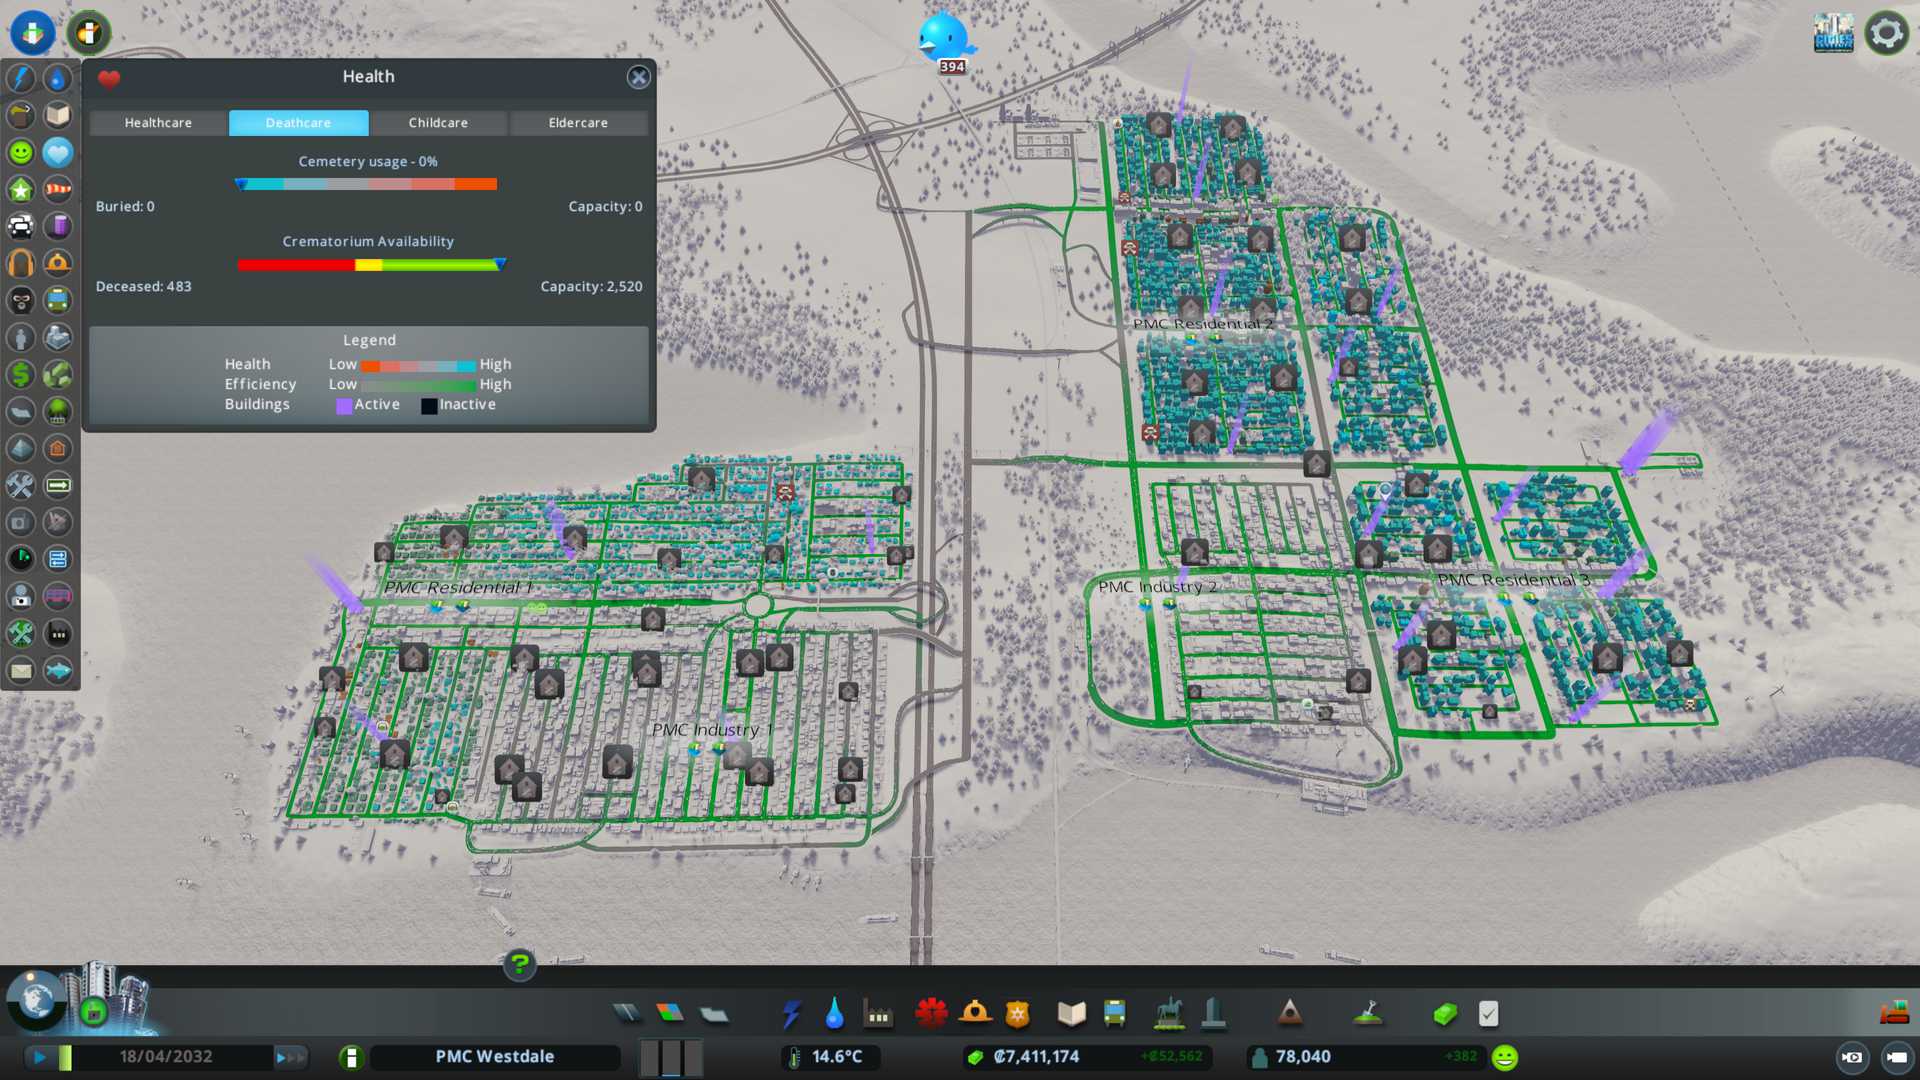1920x1080 pixels.
Task: Open the Electricity info view
Action: 21,78
